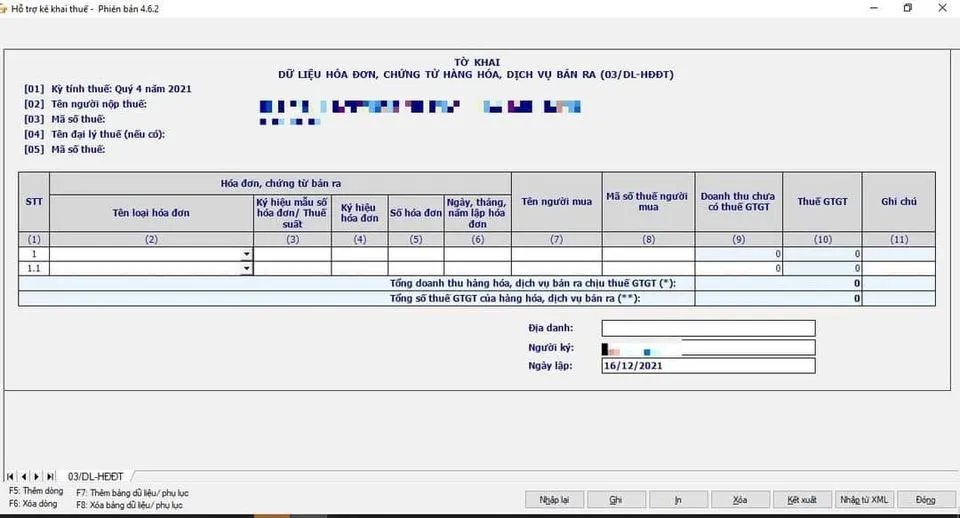
Task: Select Ký hiệu mẫu số cell in row 1.1
Action: coord(293,268)
